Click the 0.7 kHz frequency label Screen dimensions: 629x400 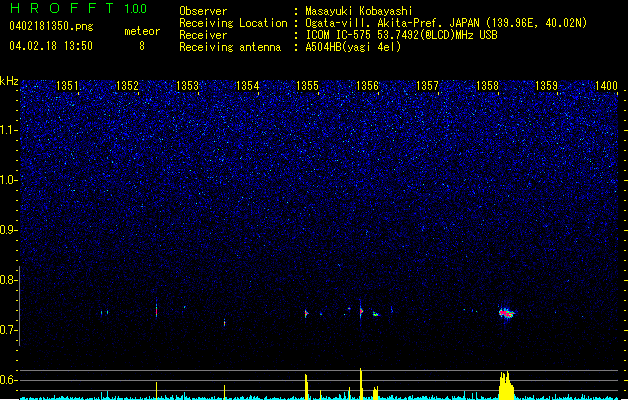point(9,330)
